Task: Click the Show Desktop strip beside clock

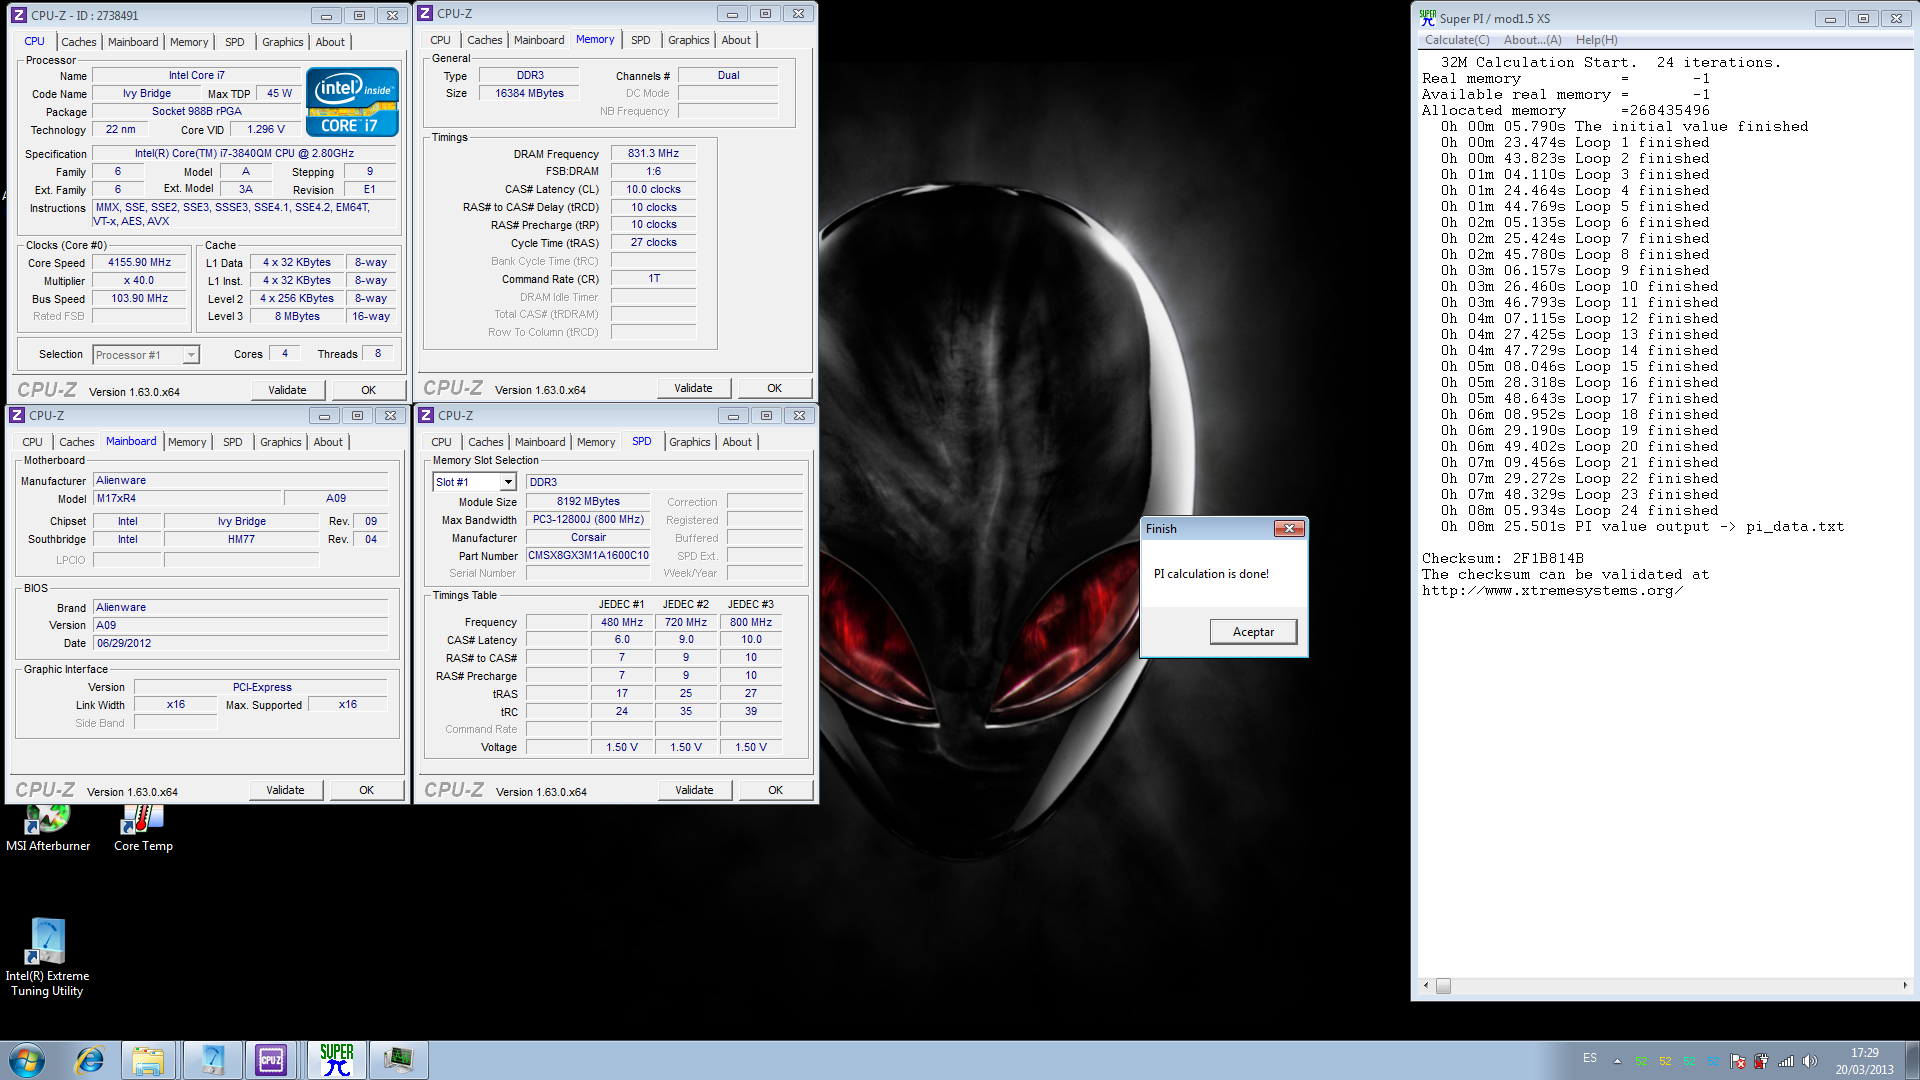Action: [1912, 1060]
